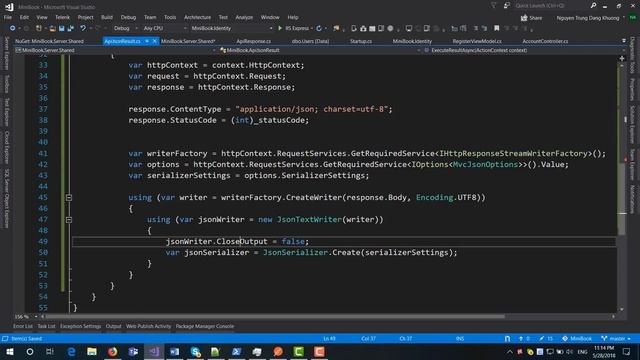Click the Save All toolbar icon

pyautogui.click(x=71, y=28)
